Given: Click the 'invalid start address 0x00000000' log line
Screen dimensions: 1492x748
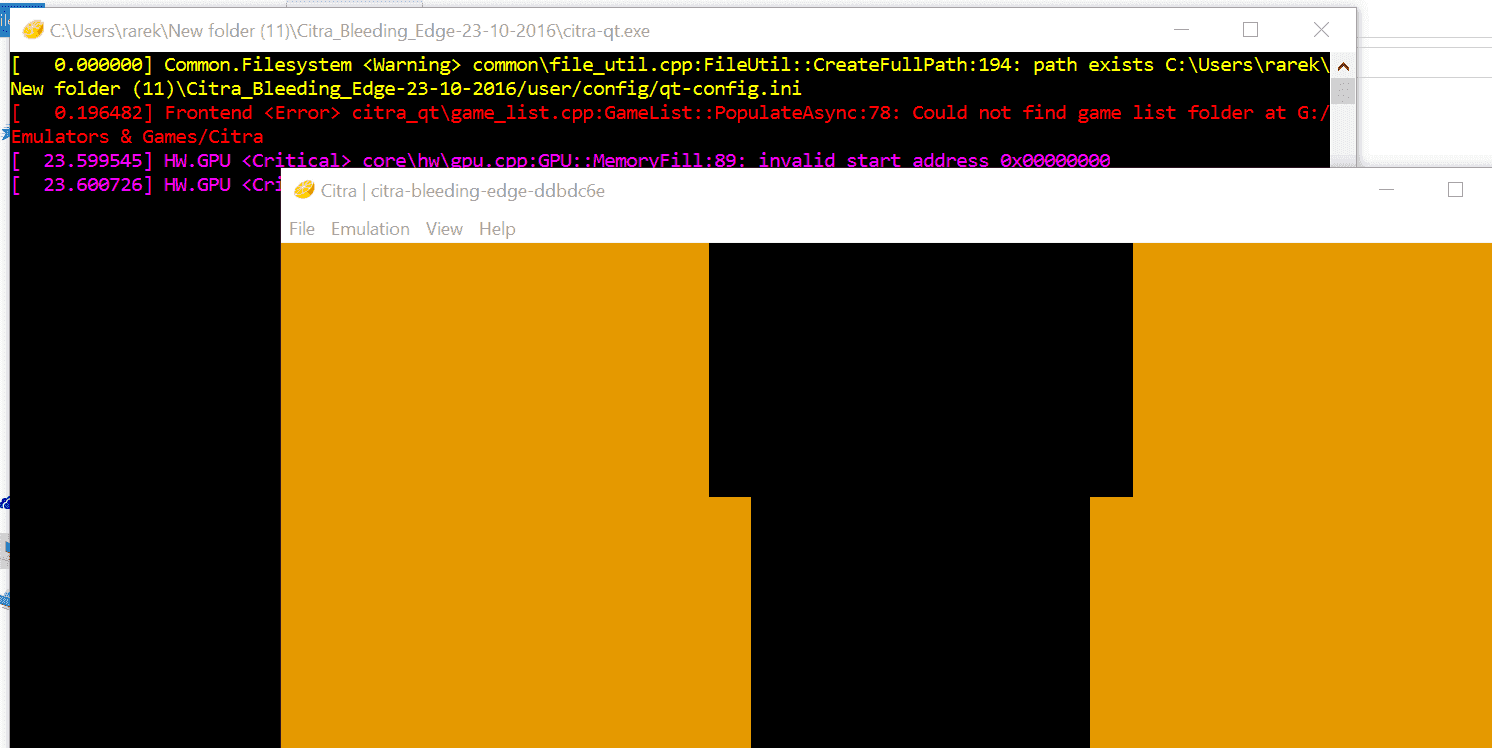Looking at the screenshot, I should click(561, 160).
